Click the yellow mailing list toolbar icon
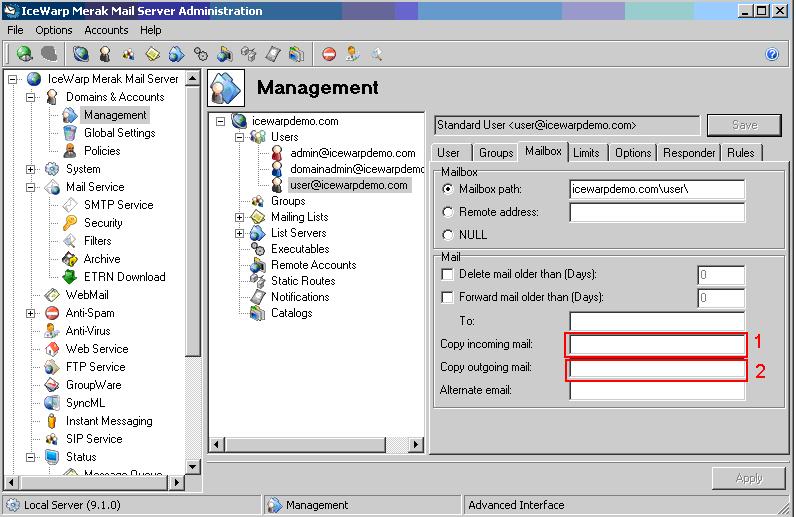Viewport: 796px width, 517px height. [x=152, y=54]
